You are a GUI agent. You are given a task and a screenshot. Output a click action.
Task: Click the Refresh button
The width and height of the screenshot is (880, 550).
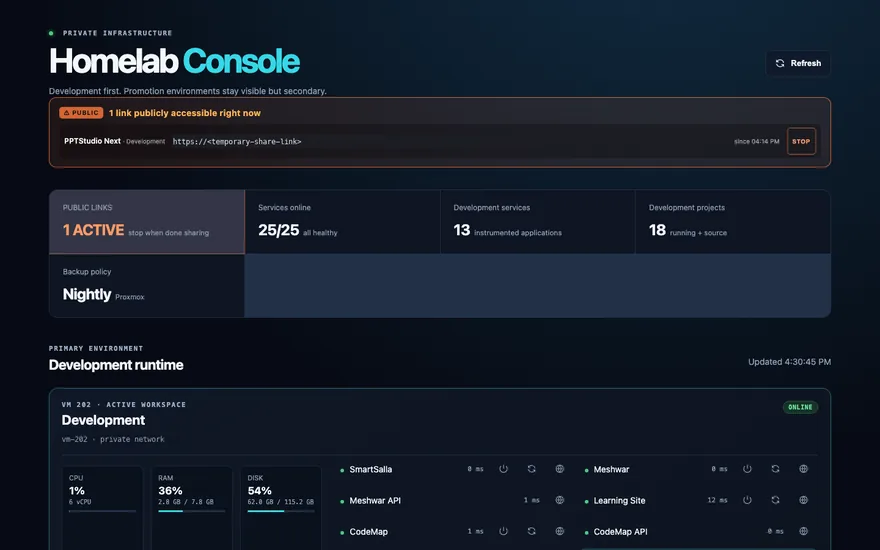798,63
